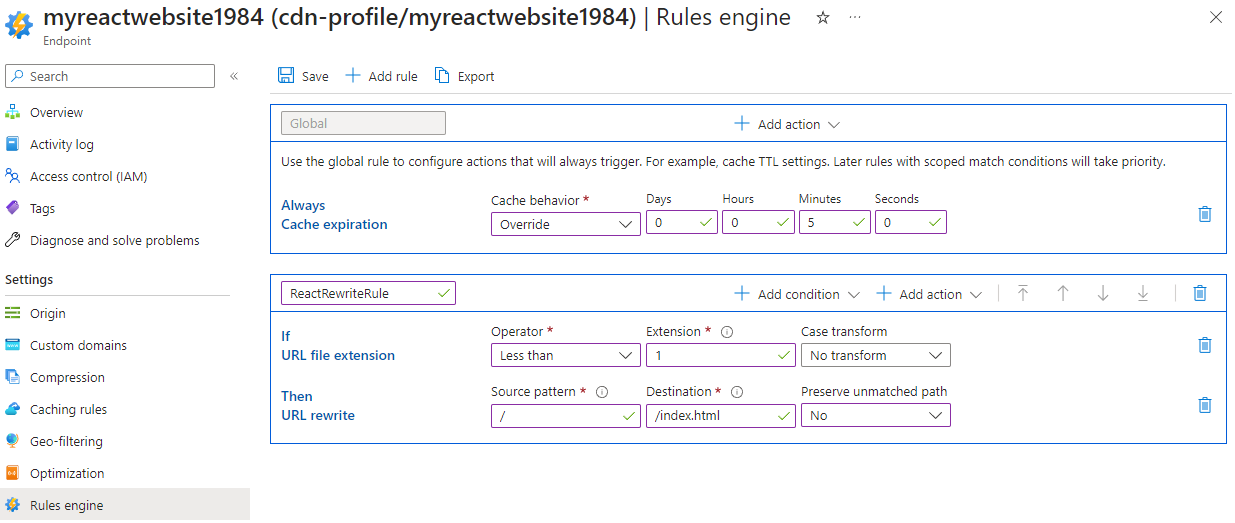The image size is (1235, 523).
Task: Delete the Cache expiration action
Action: (x=1205, y=214)
